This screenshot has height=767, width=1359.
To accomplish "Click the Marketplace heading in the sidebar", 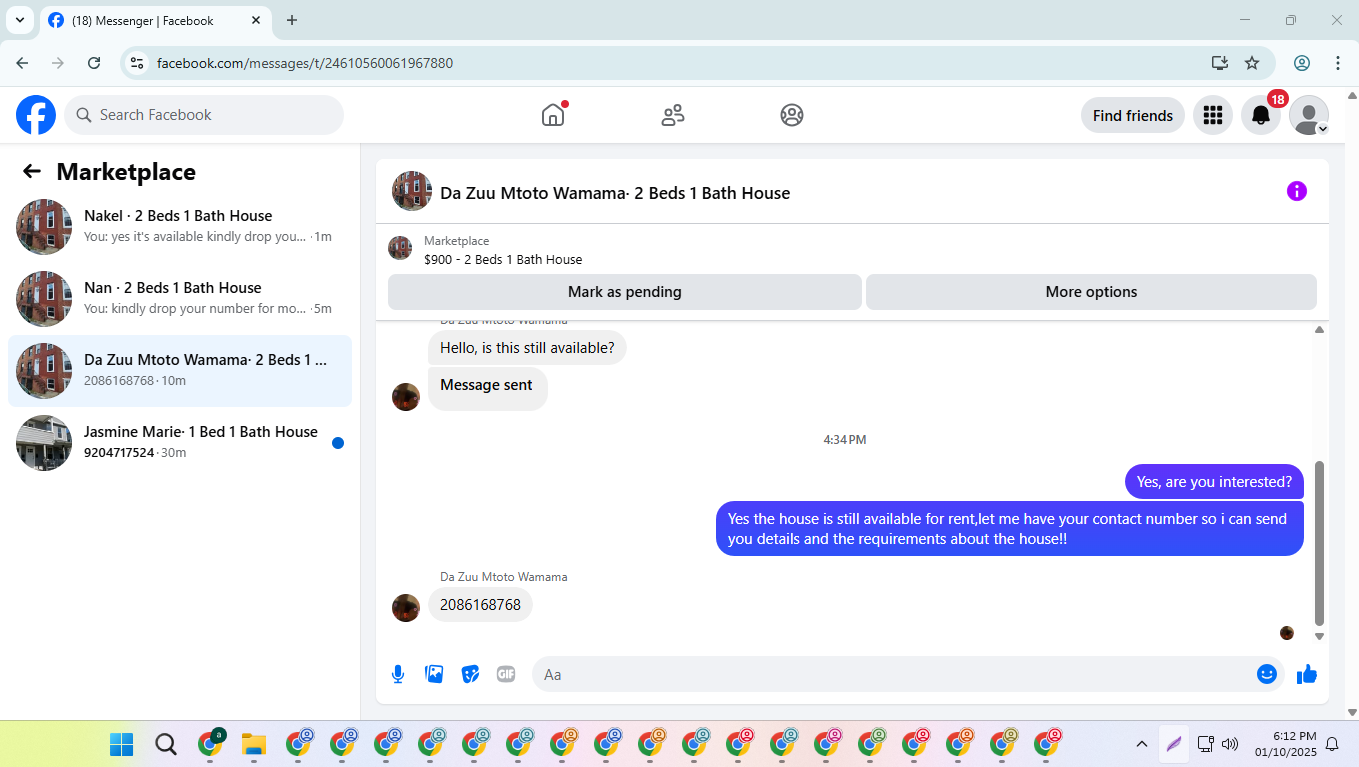I will pyautogui.click(x=126, y=171).
